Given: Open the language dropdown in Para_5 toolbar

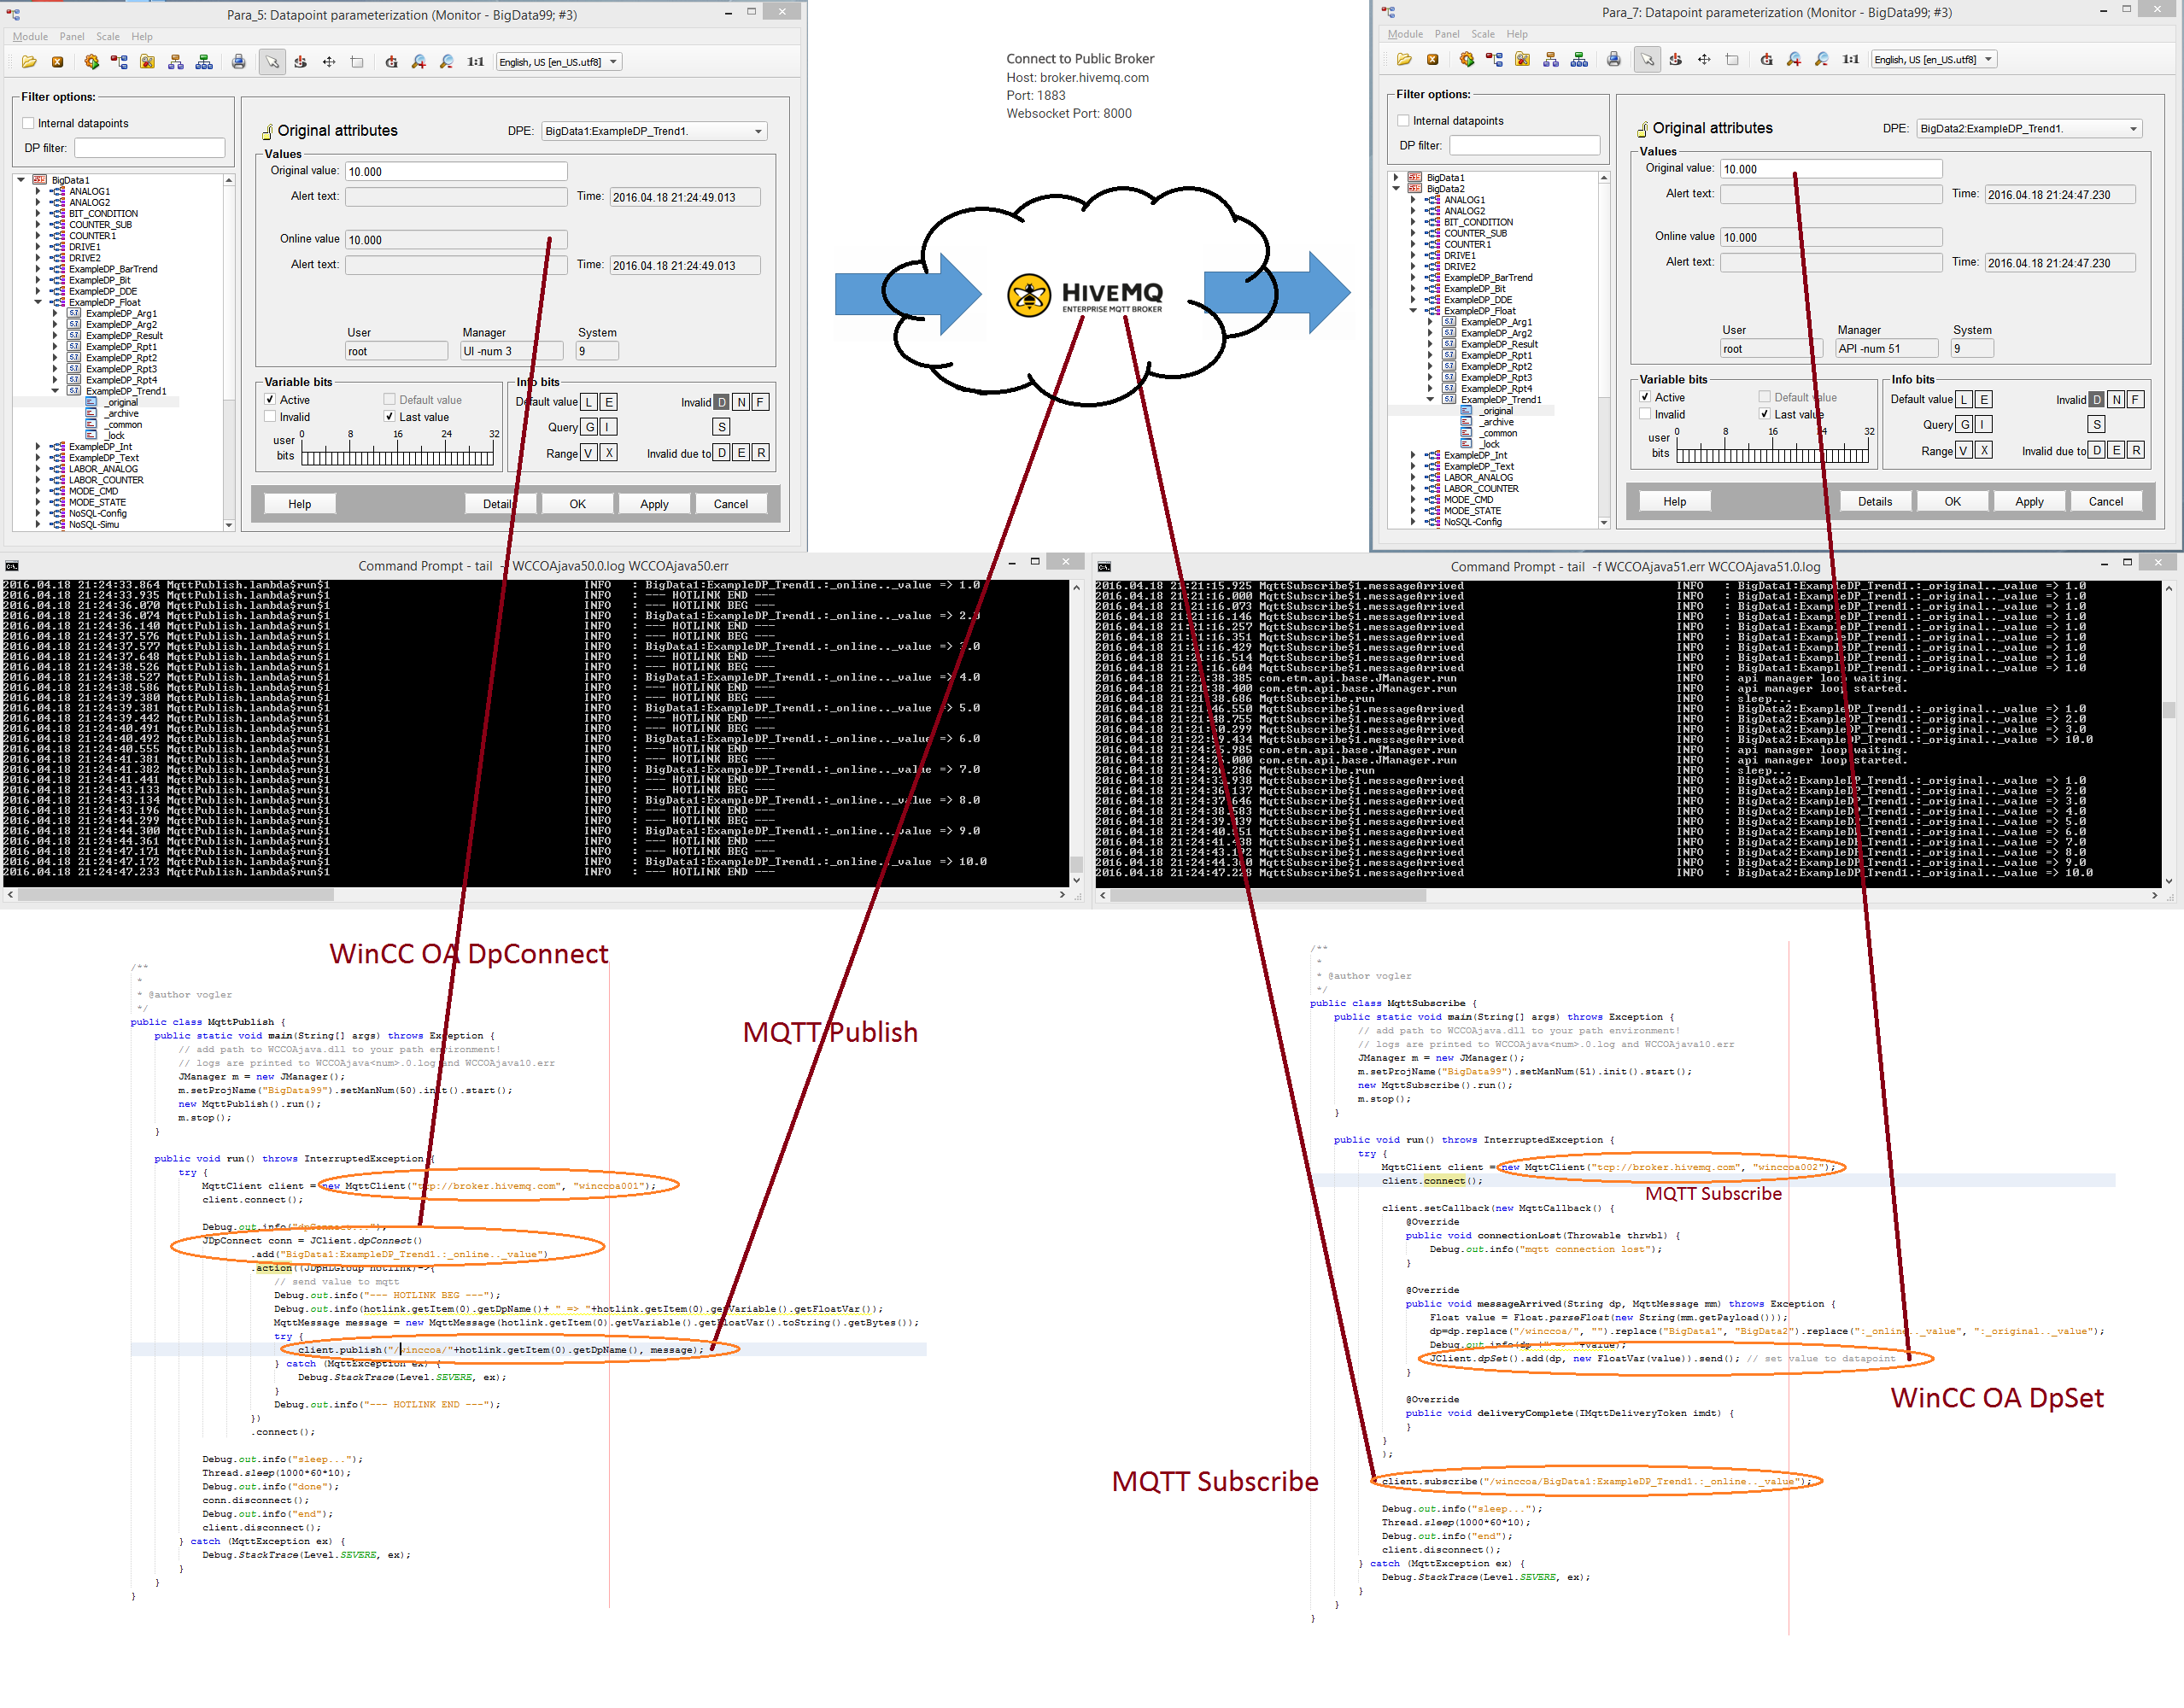Looking at the screenshot, I should pyautogui.click(x=559, y=62).
